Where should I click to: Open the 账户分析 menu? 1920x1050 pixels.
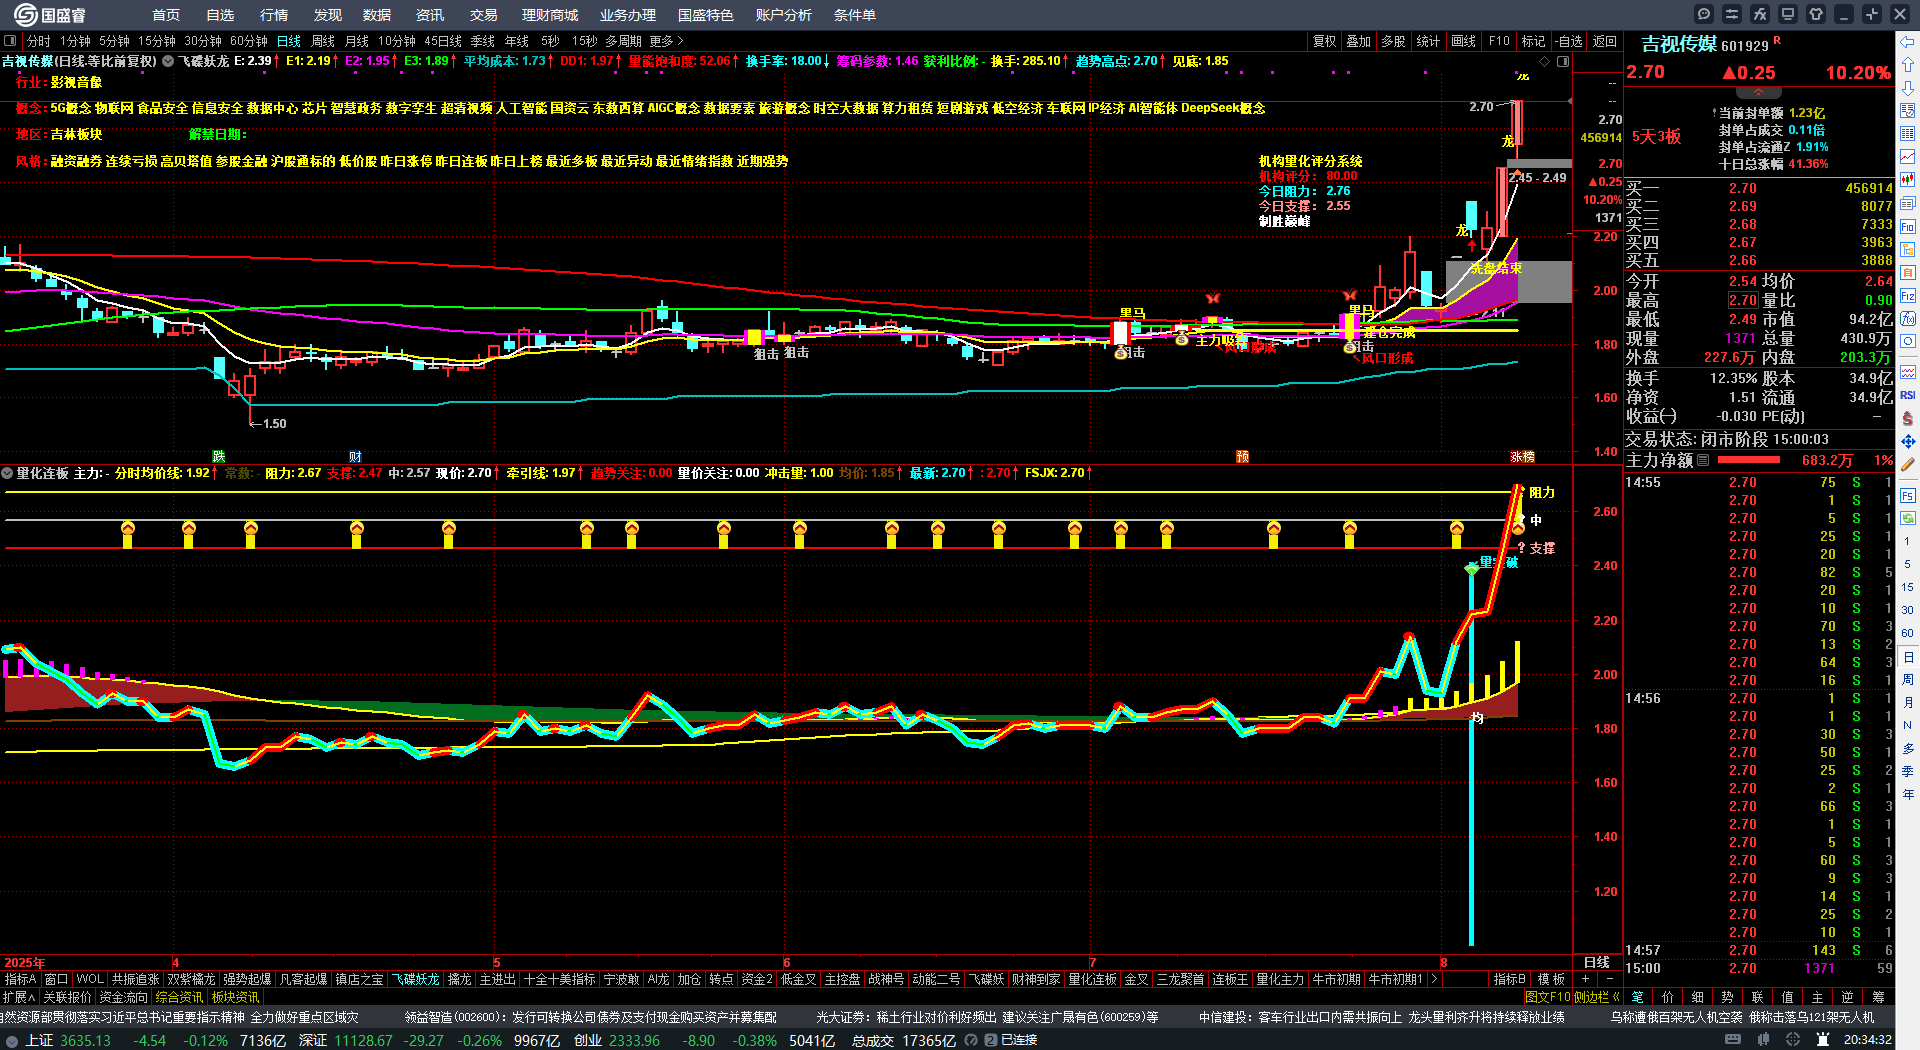coord(784,15)
